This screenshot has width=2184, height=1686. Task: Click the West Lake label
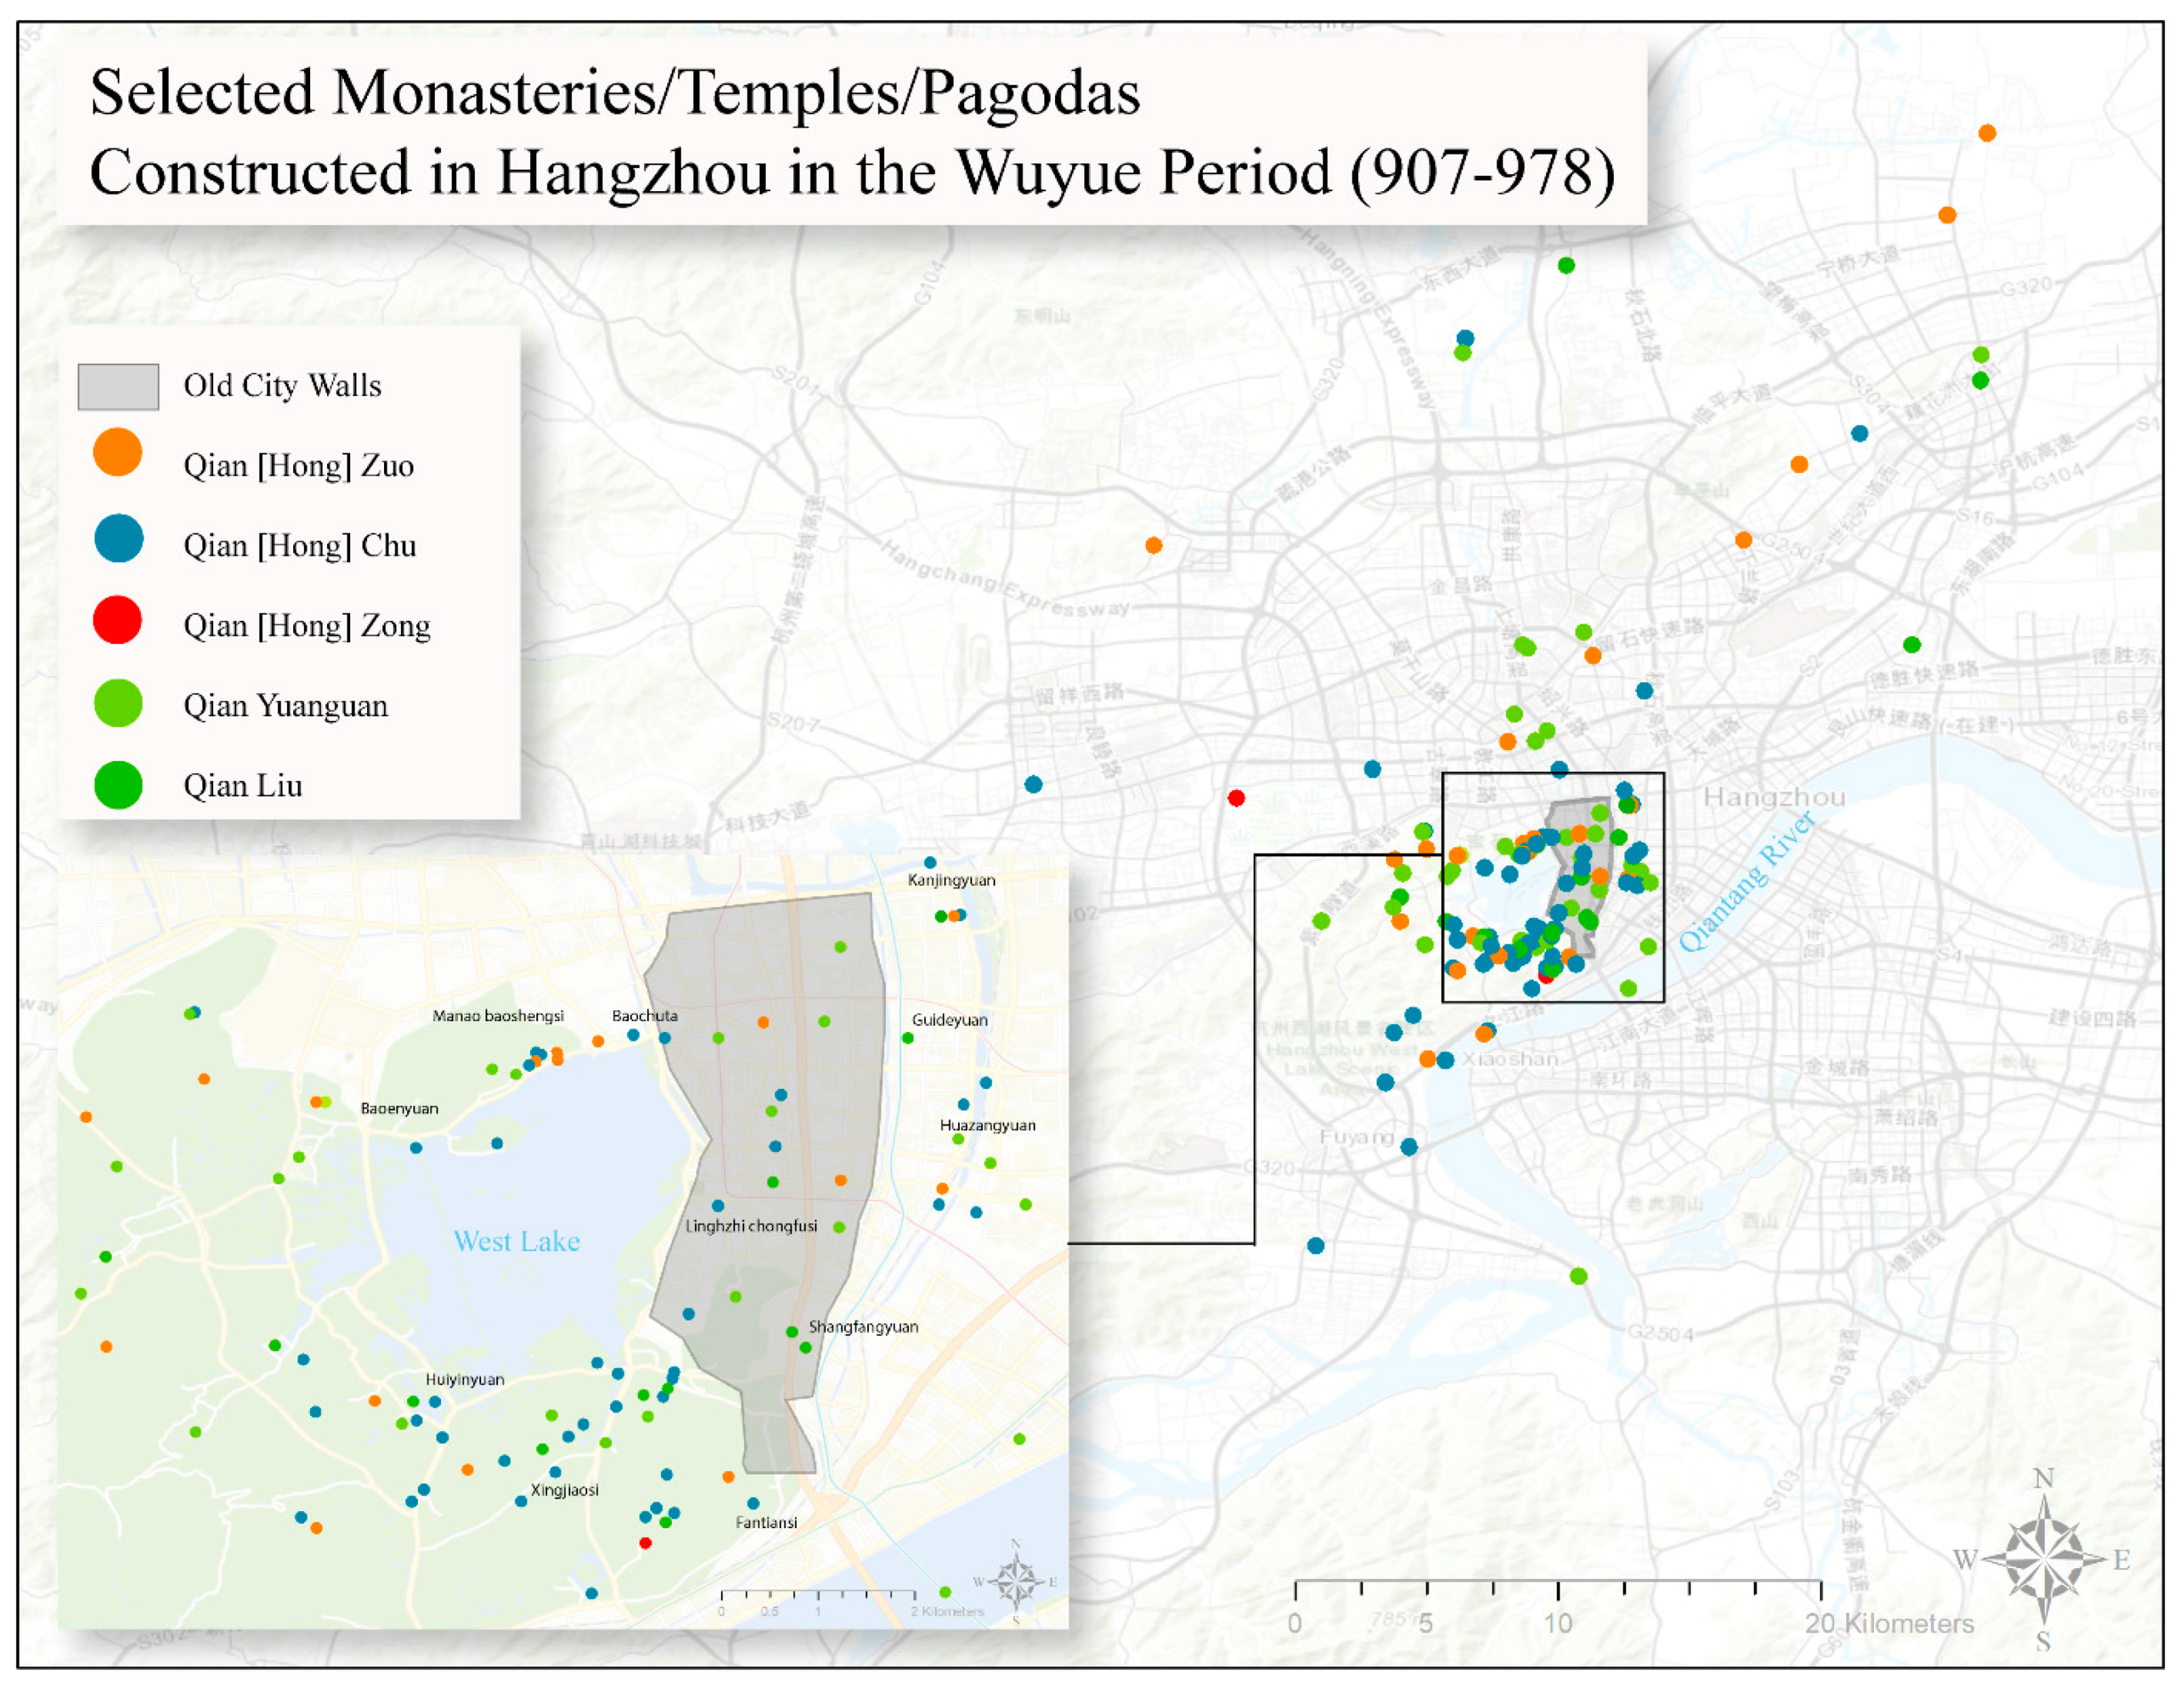(516, 1241)
